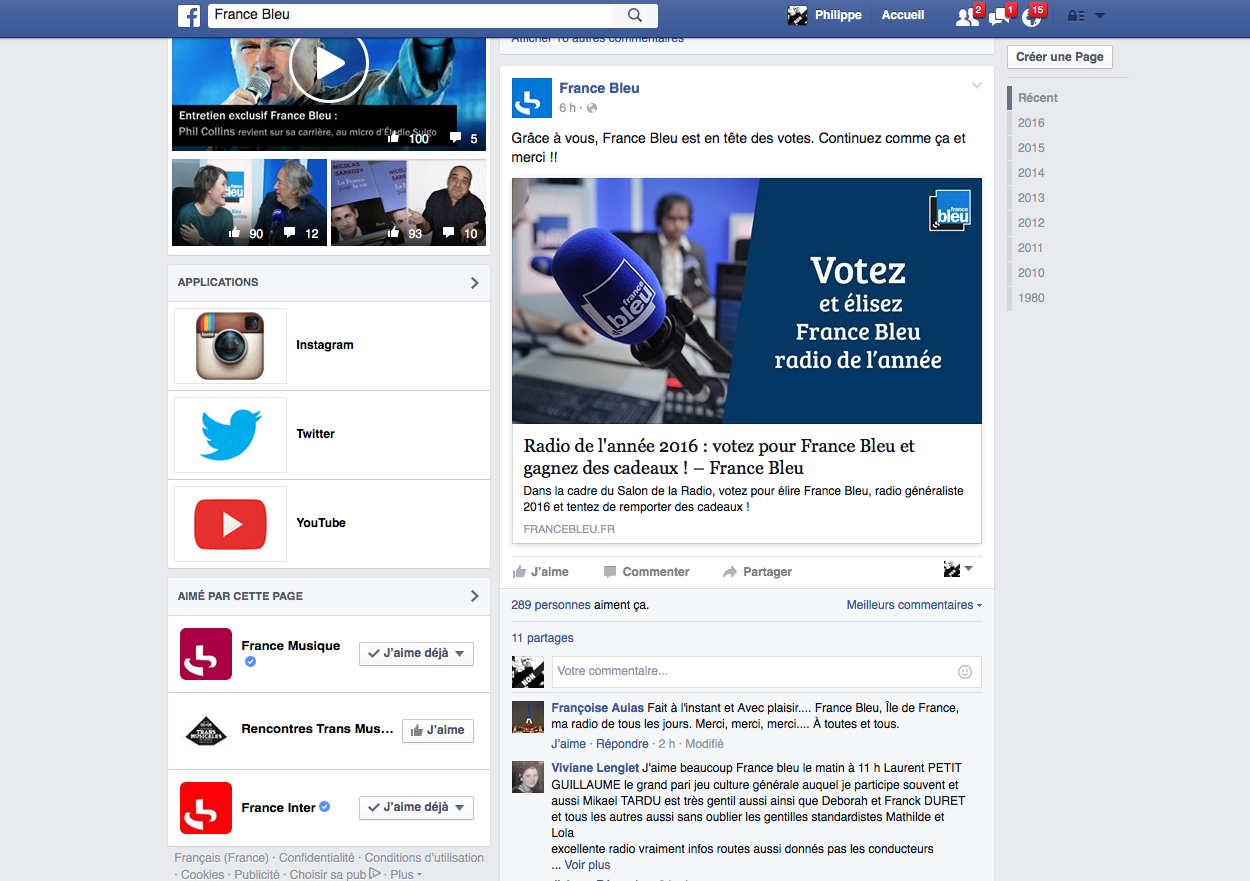Open the YouTube application icon
The width and height of the screenshot is (1250, 881).
click(230, 524)
